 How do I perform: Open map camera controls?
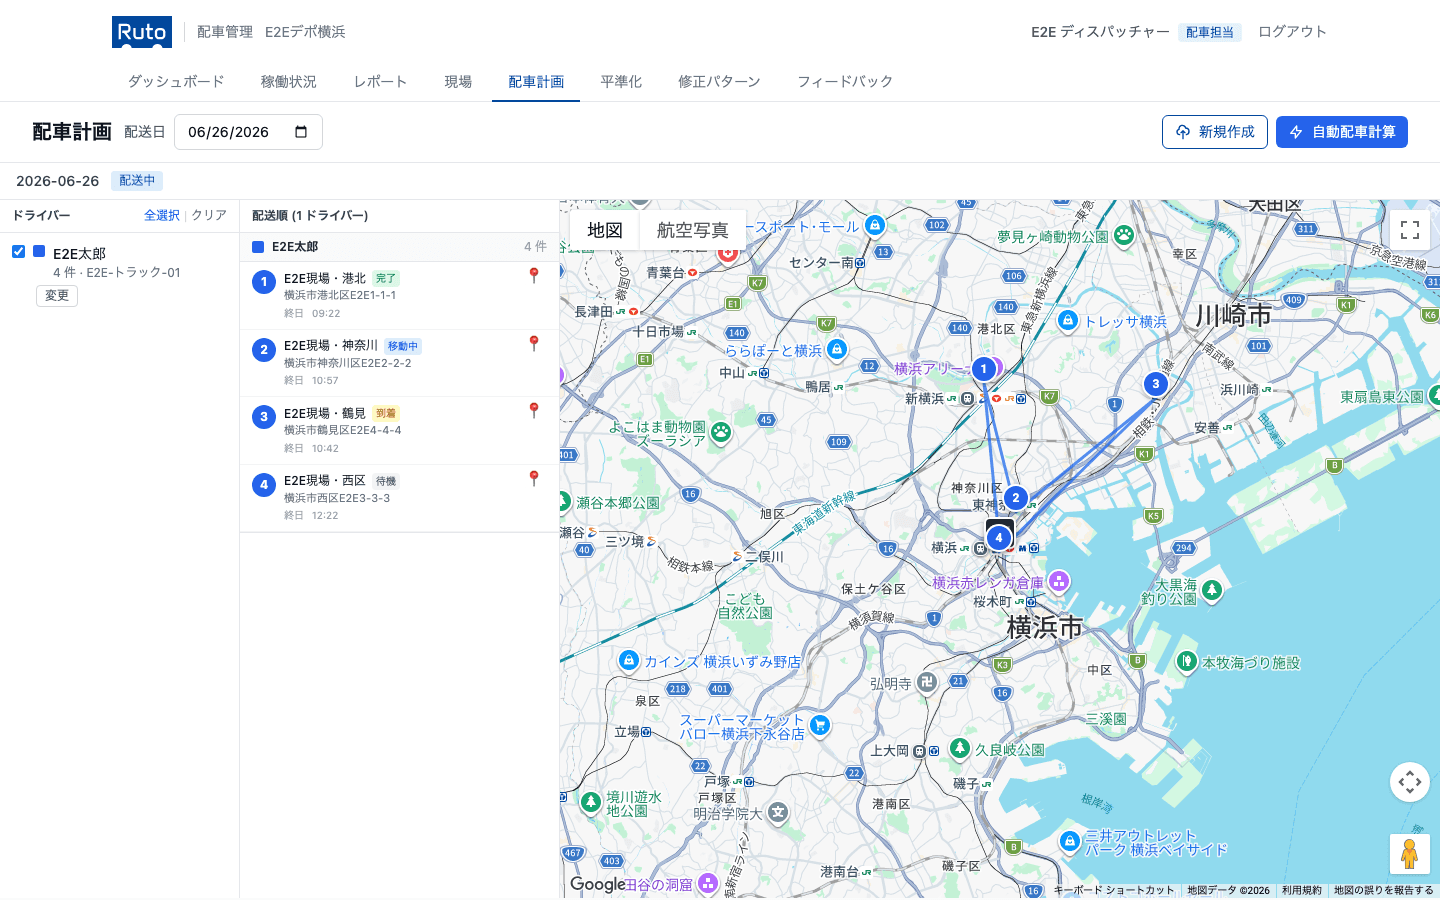point(1410,782)
